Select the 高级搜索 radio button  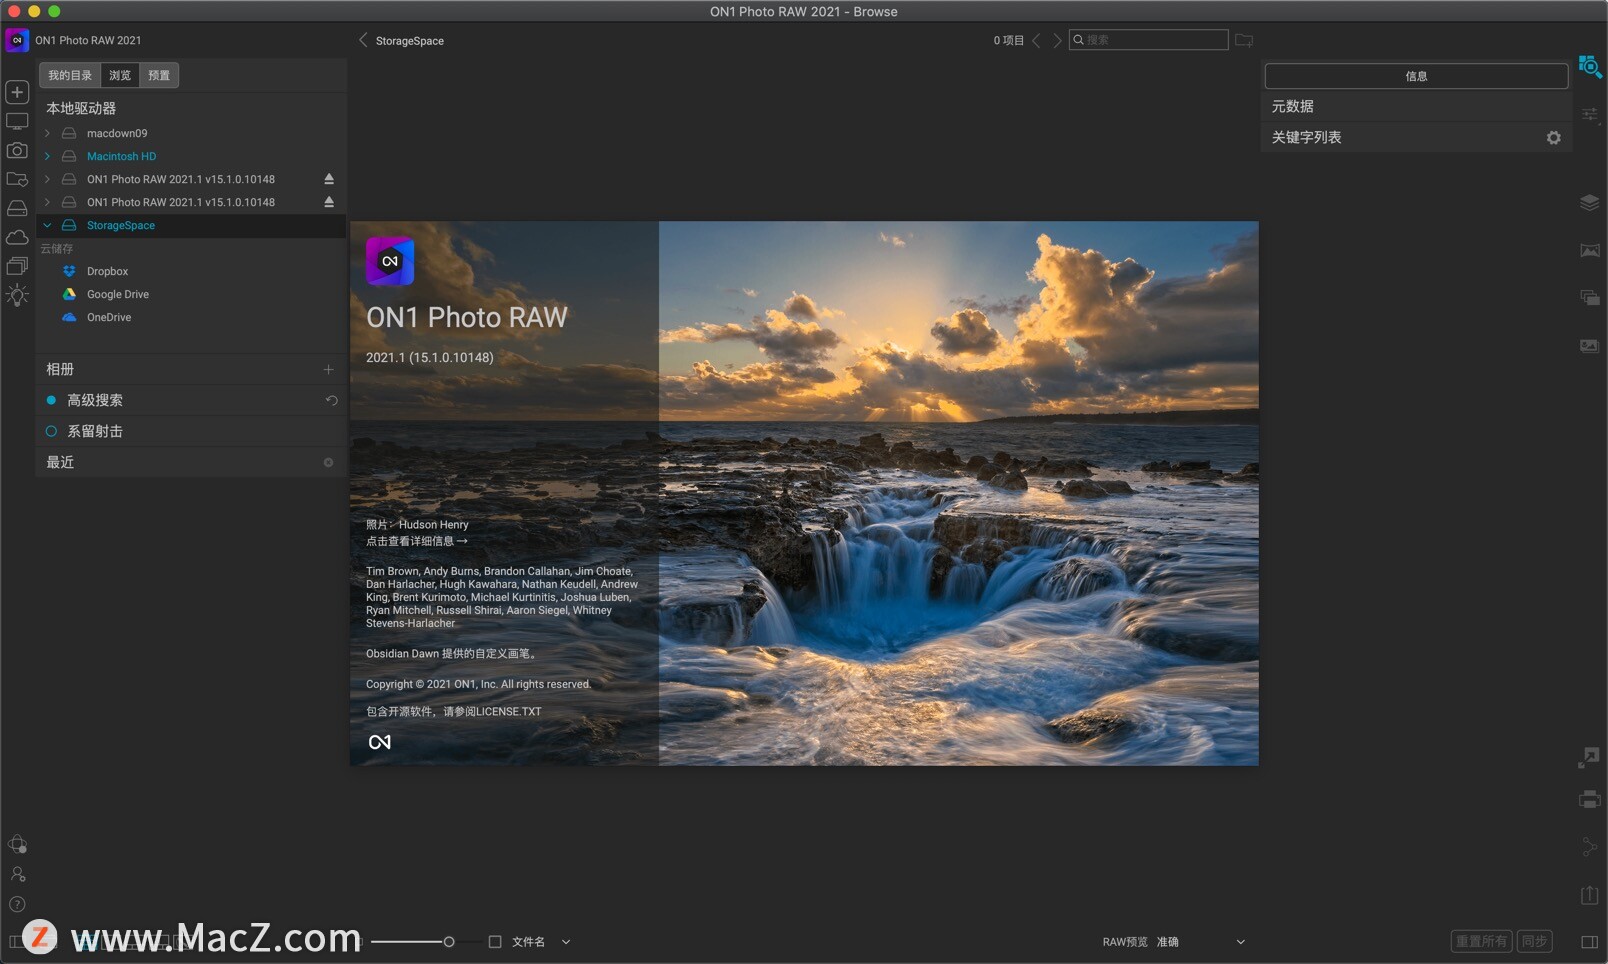[51, 400]
